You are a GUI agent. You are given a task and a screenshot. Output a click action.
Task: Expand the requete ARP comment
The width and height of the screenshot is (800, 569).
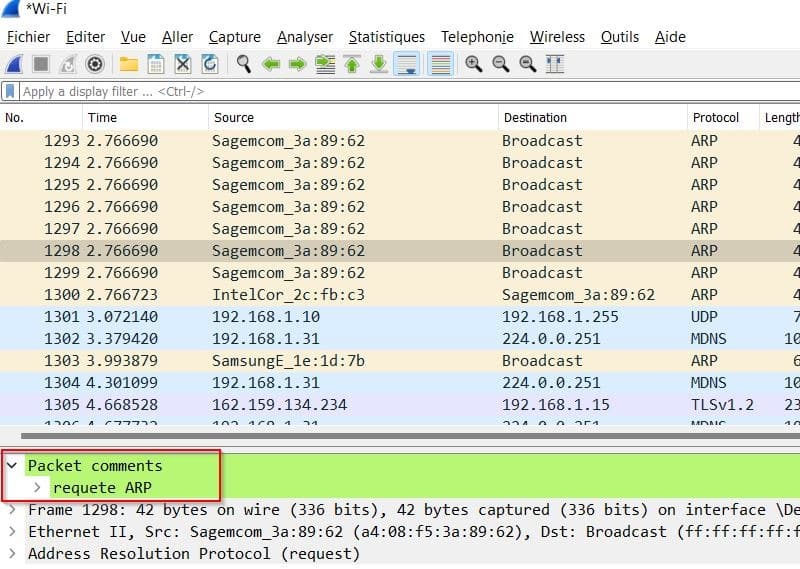tap(38, 487)
